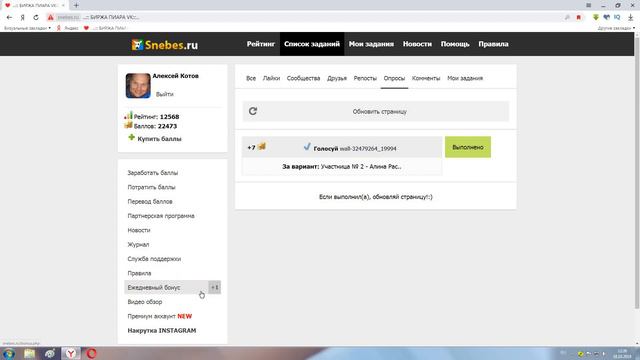This screenshot has height=360, width=640.
Task: Reload page with browser refresh icon
Action: 36,17
